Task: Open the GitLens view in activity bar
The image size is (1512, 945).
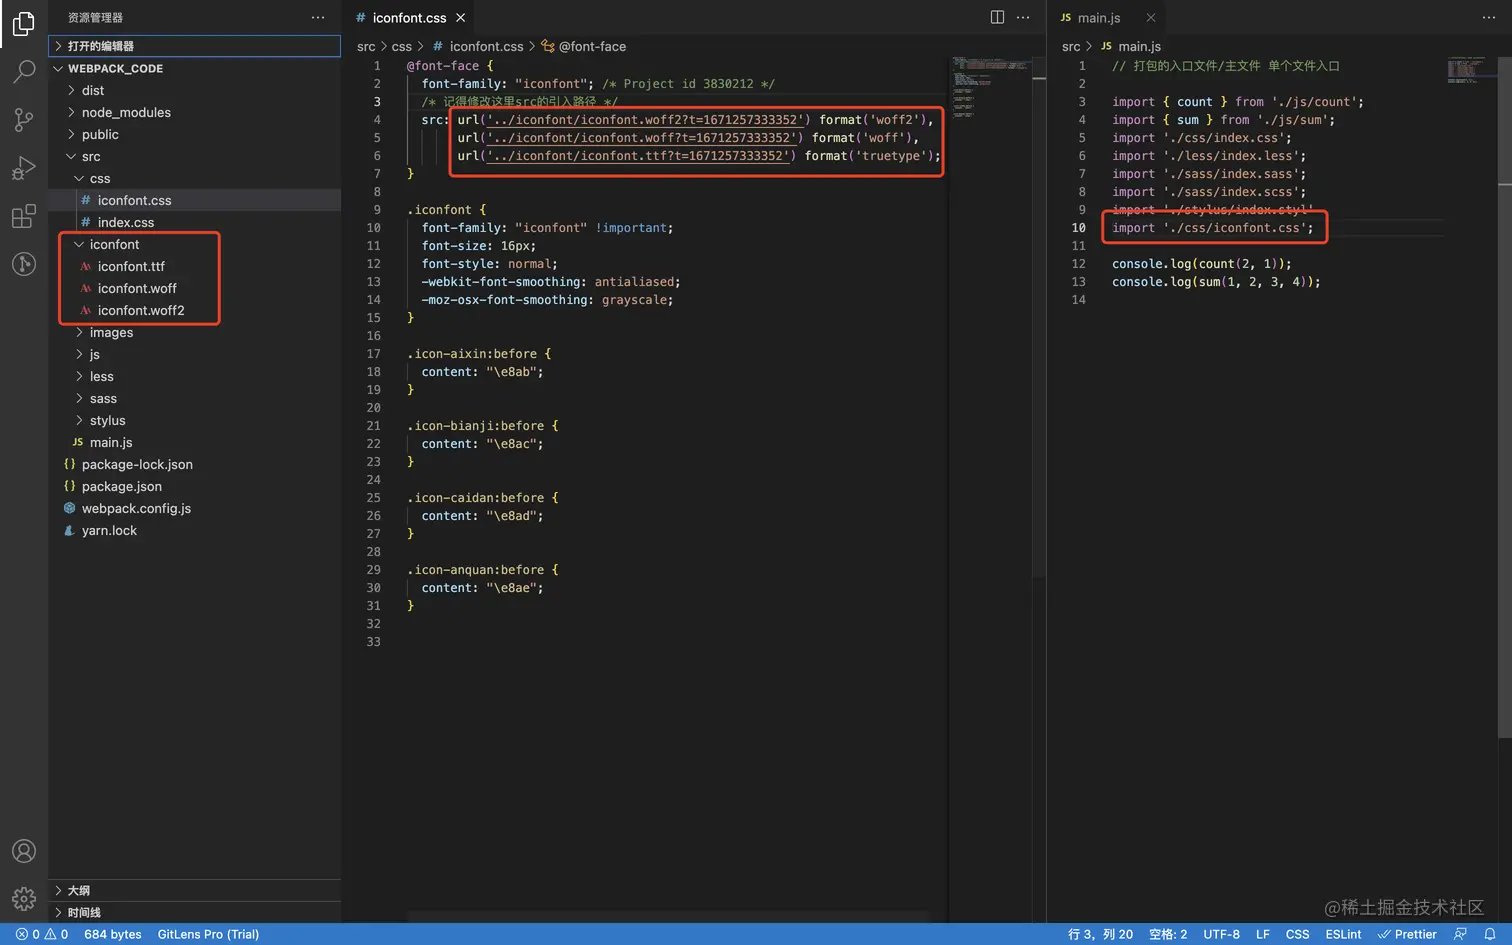Action: (x=24, y=263)
